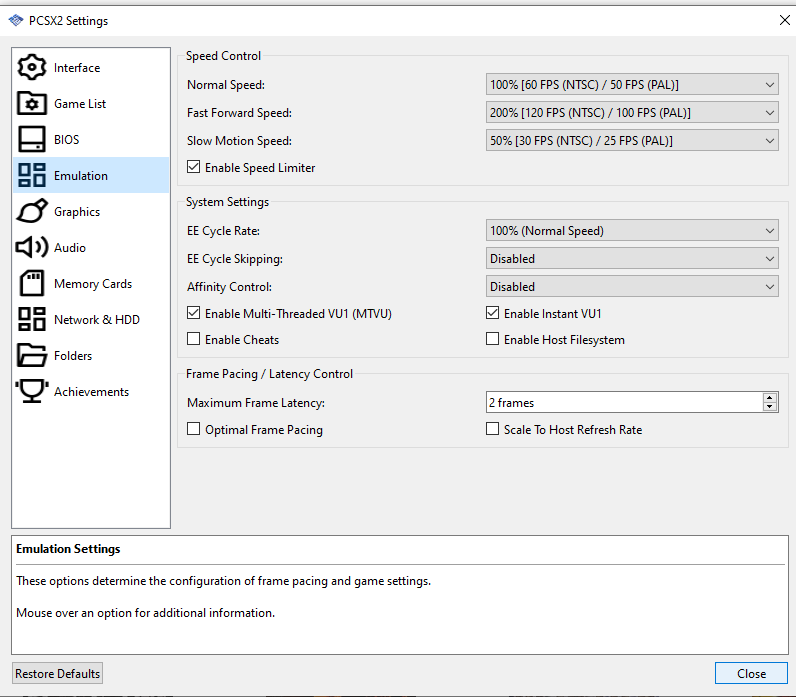
Task: Click Restore Defaults button
Action: pyautogui.click(x=57, y=673)
